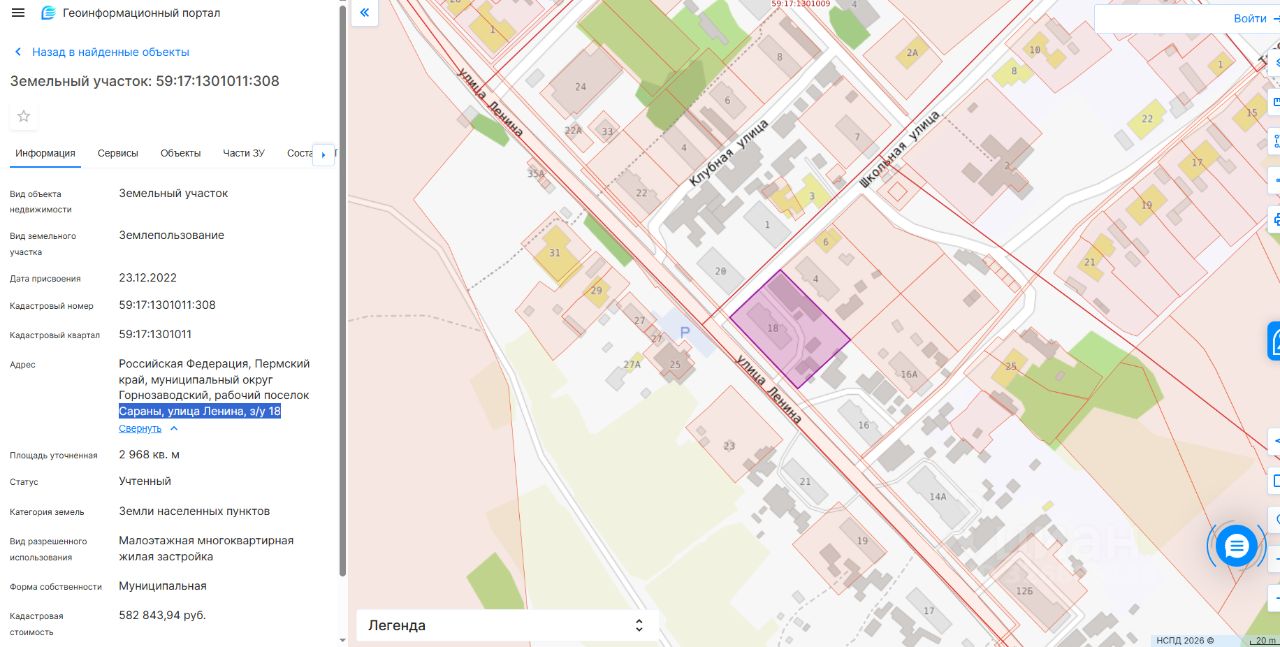Open the hamburger main menu

(x=18, y=13)
